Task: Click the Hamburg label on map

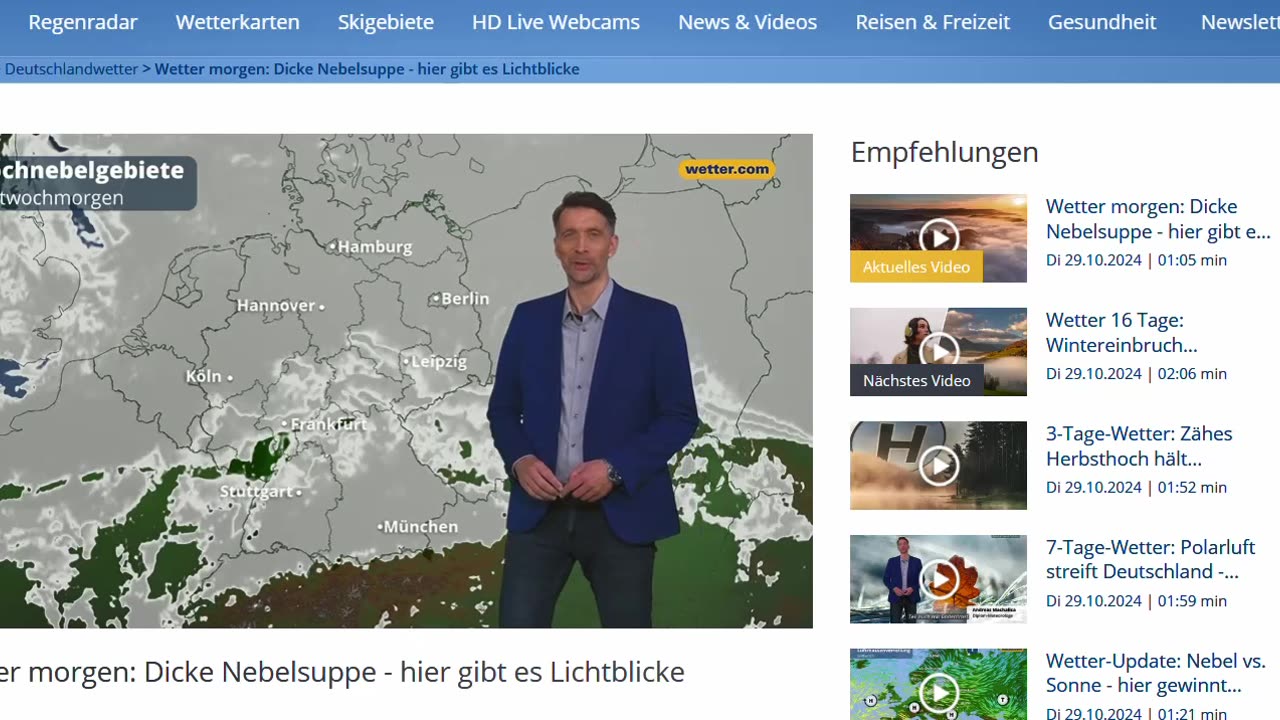Action: coord(374,246)
